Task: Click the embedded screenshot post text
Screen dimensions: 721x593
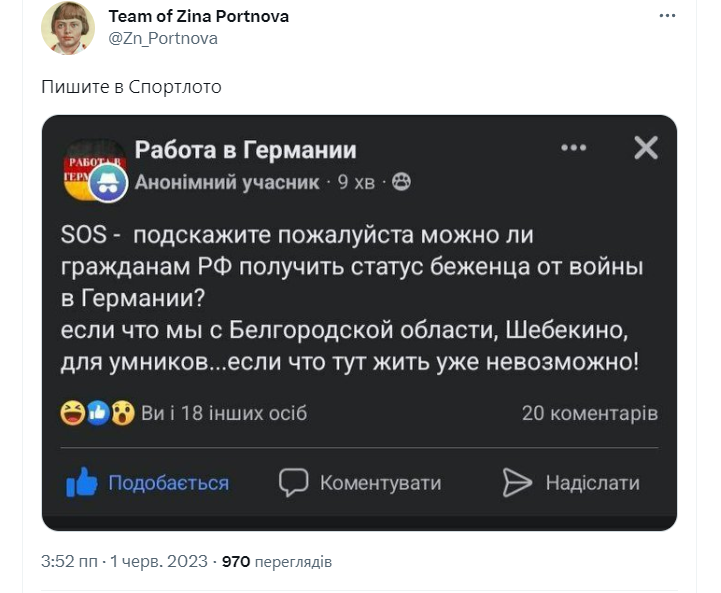Action: 352,298
